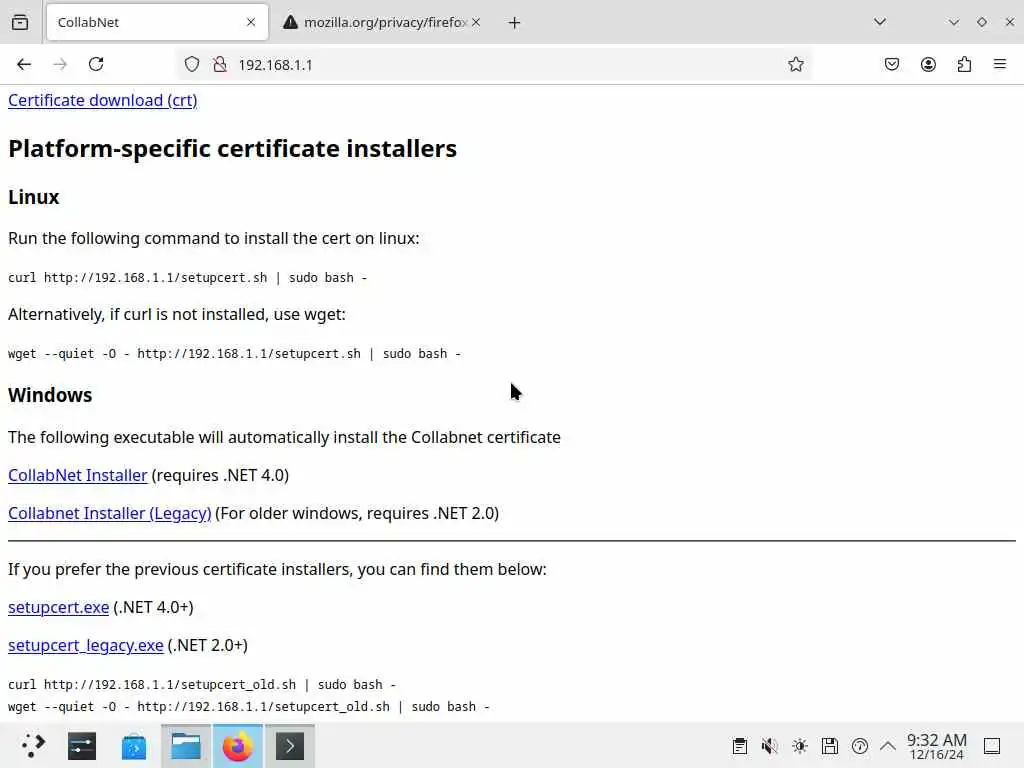Download setupcert_legacy.exe
The width and height of the screenshot is (1024, 768).
[86, 645]
